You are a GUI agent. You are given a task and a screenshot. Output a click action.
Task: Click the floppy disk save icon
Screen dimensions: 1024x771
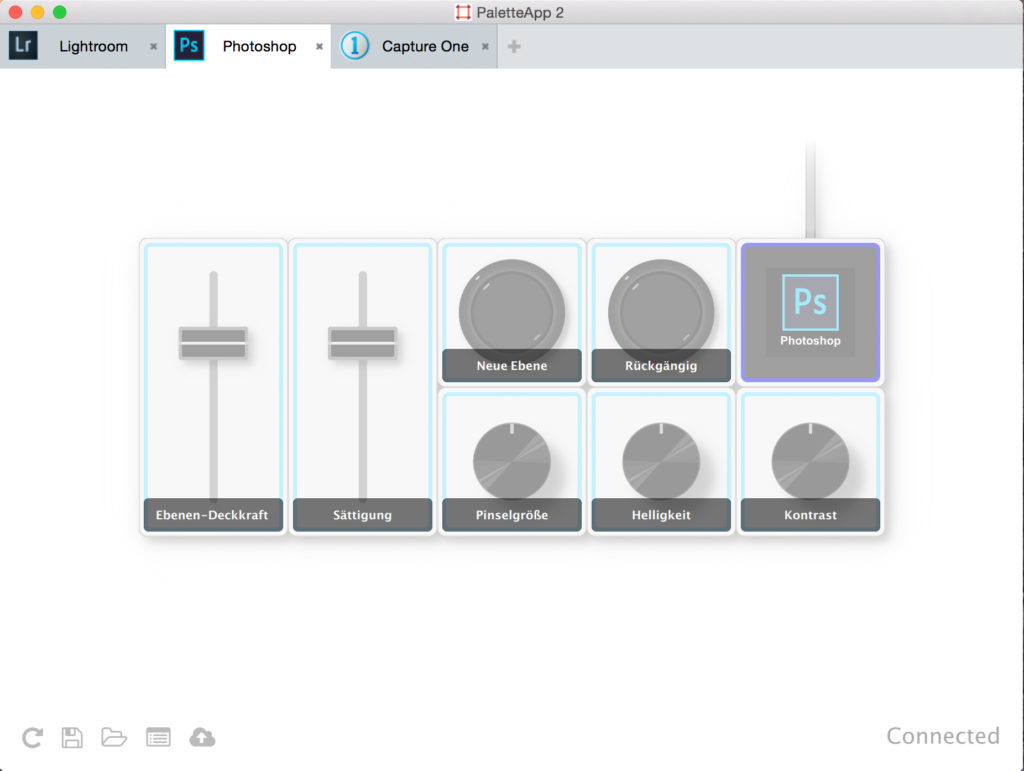click(72, 738)
